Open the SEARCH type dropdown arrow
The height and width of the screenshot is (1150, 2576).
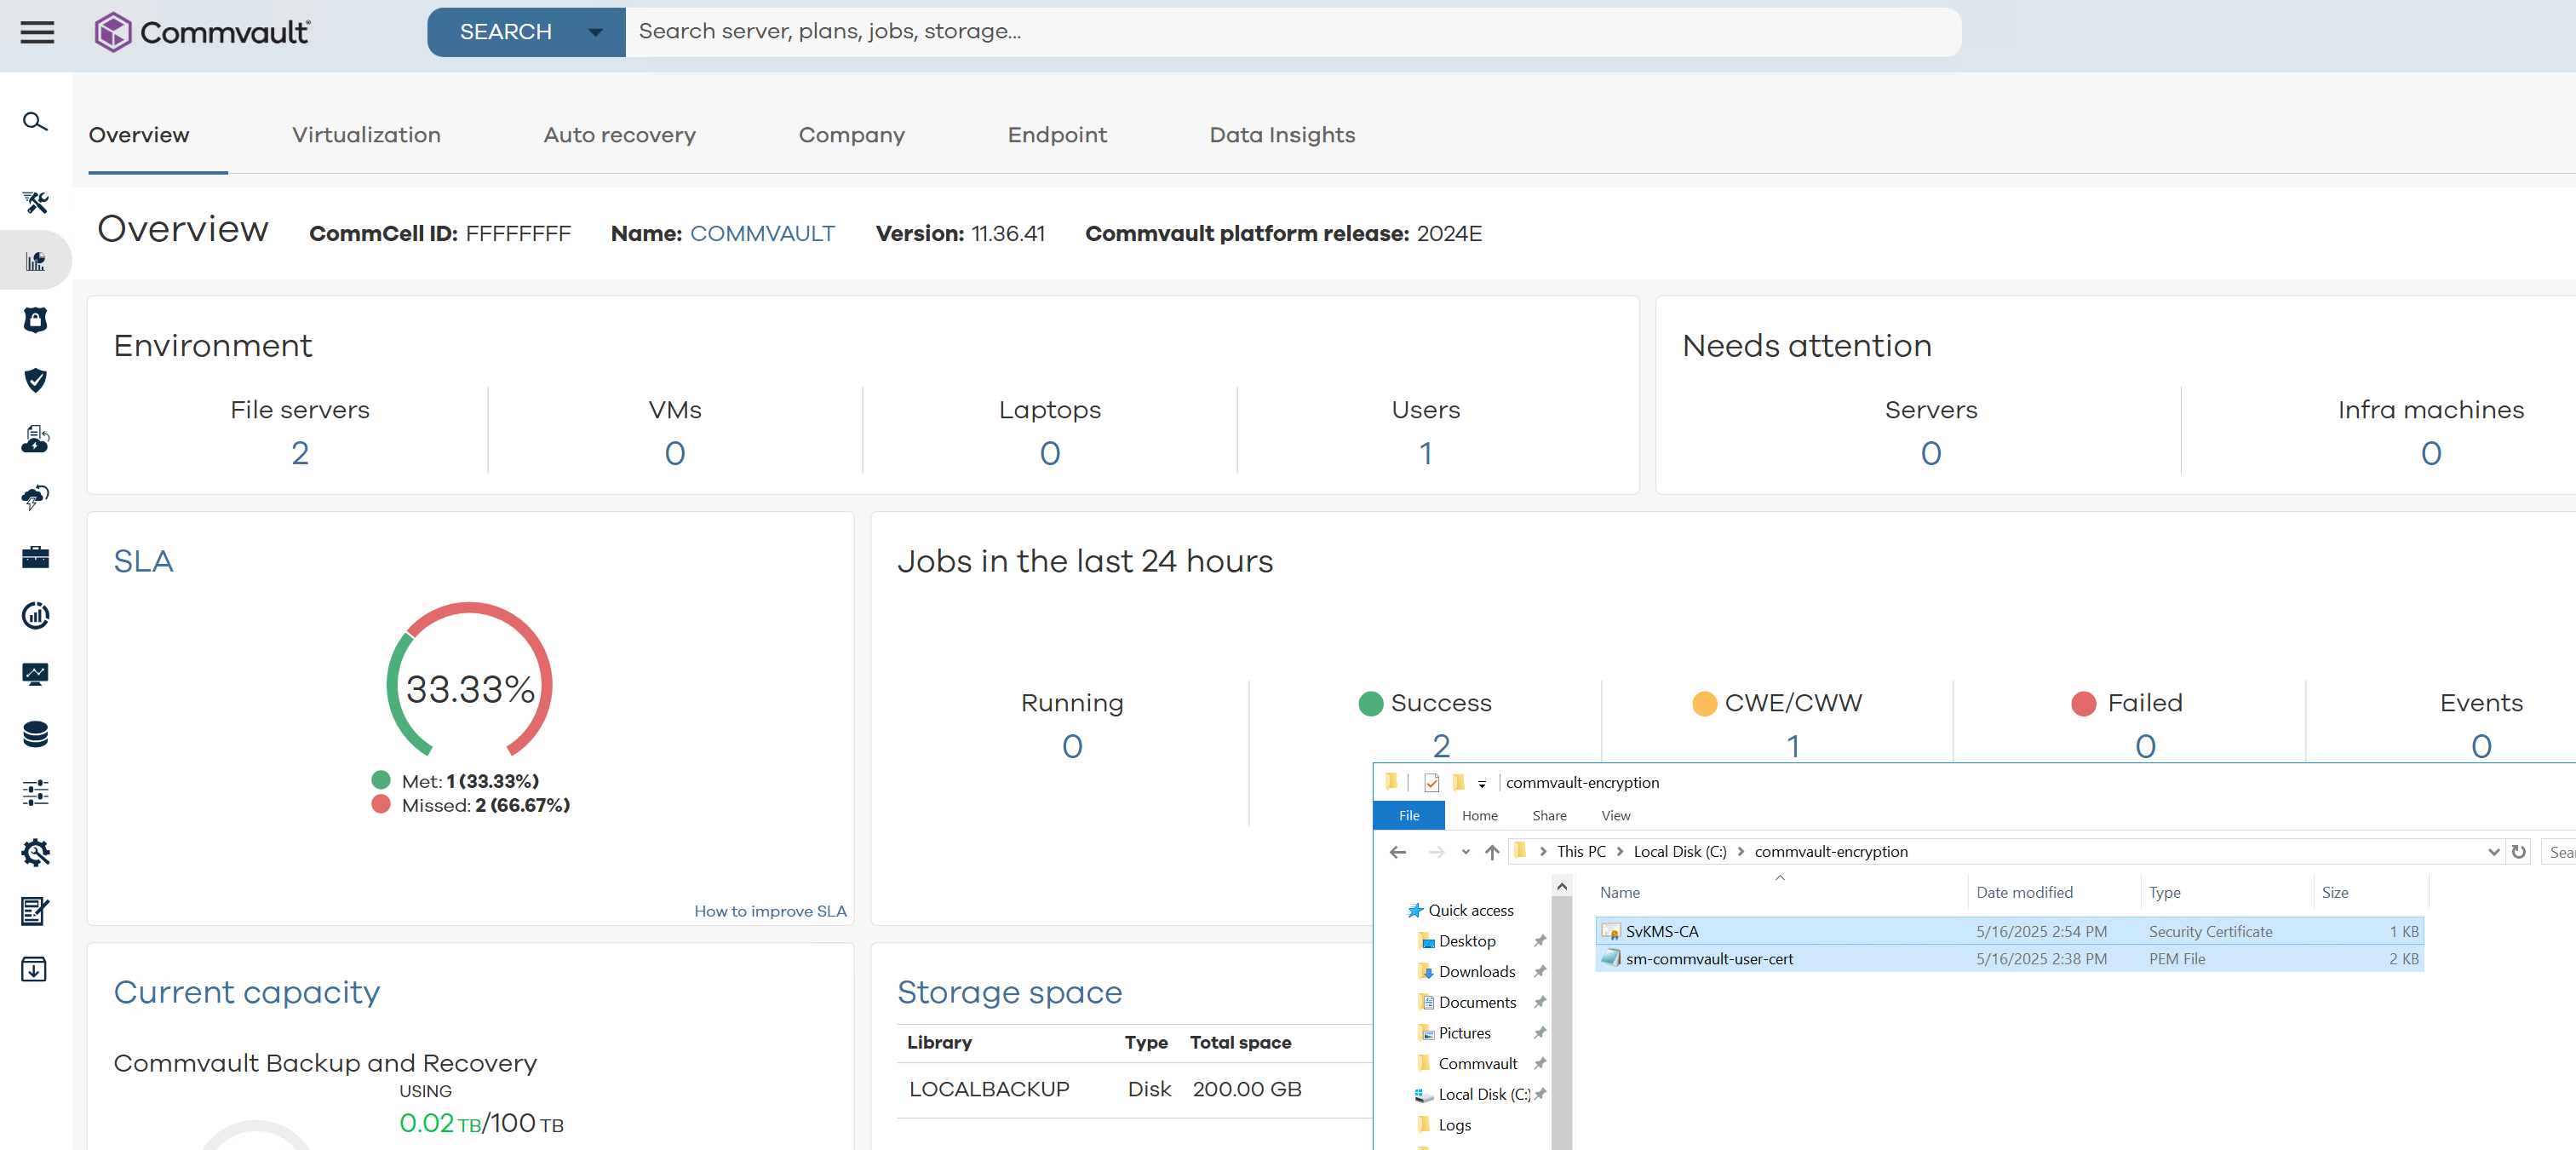595,32
